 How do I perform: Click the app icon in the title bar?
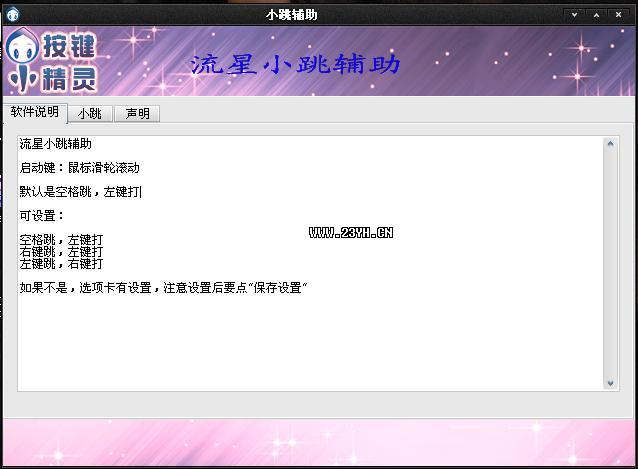11,15
